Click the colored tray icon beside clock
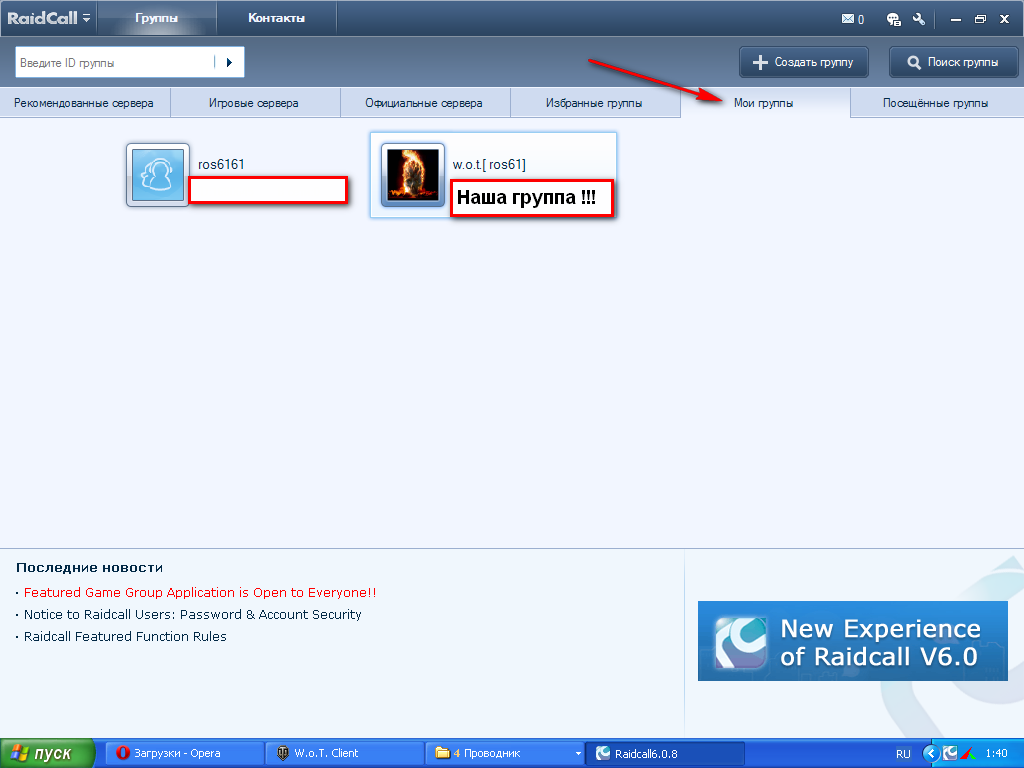The width and height of the screenshot is (1024, 768). pyautogui.click(x=968, y=754)
